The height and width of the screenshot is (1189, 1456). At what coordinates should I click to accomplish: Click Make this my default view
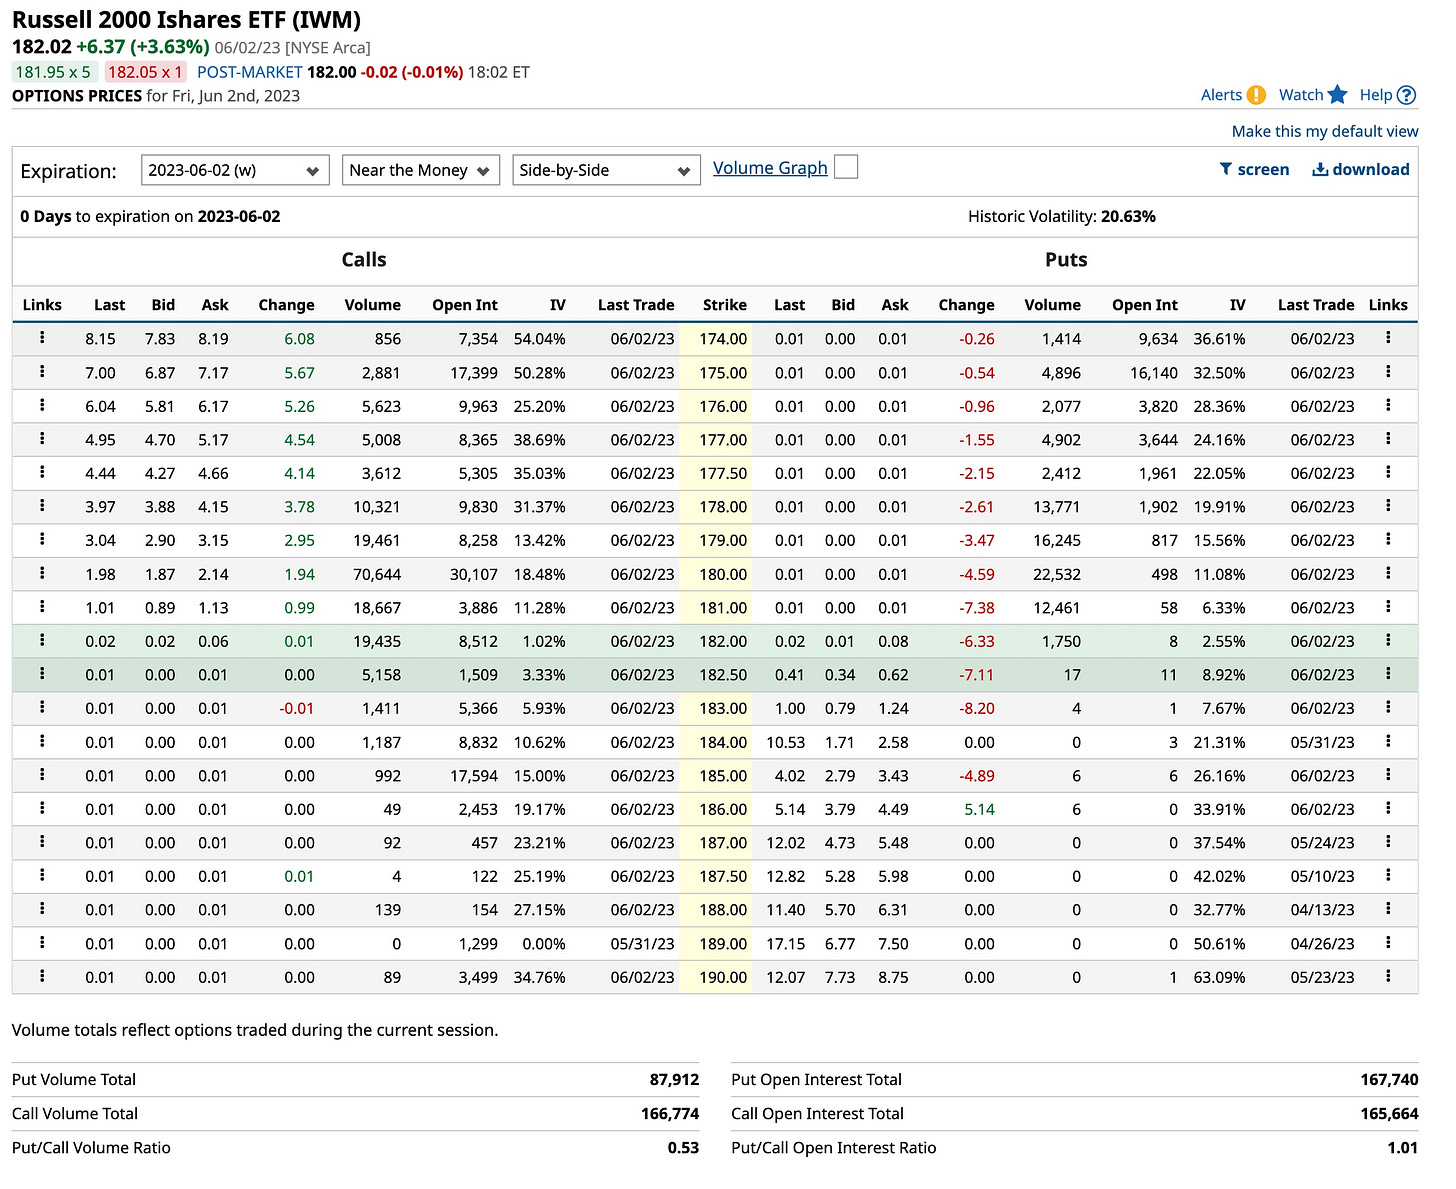click(x=1325, y=131)
